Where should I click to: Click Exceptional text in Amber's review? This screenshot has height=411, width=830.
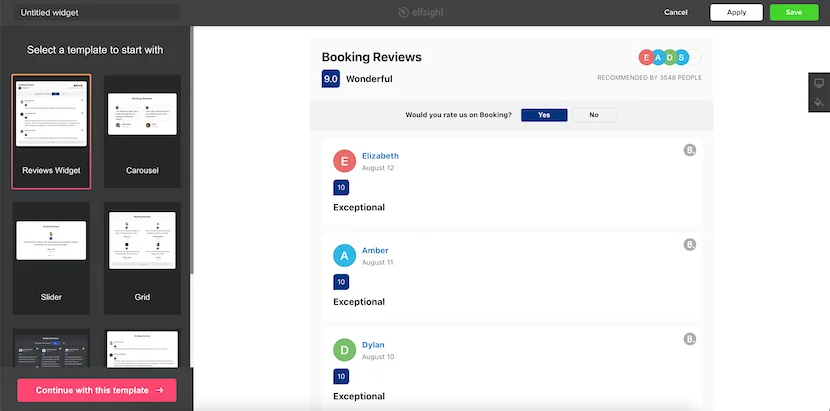click(x=359, y=302)
